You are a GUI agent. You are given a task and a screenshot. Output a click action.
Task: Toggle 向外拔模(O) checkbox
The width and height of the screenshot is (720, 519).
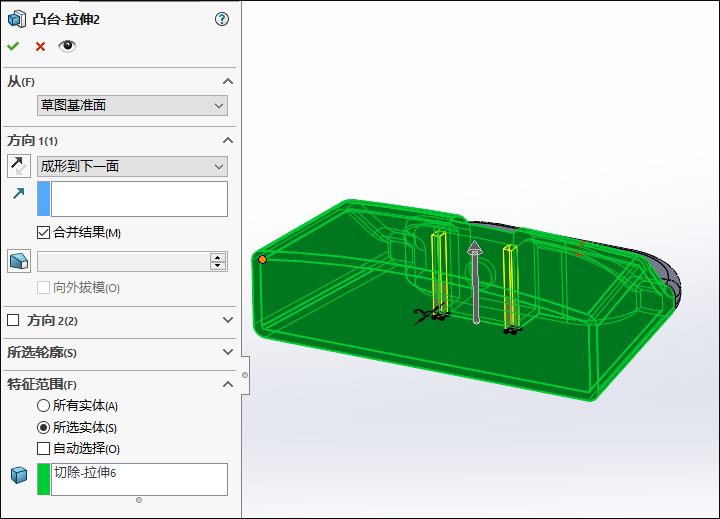coord(43,288)
